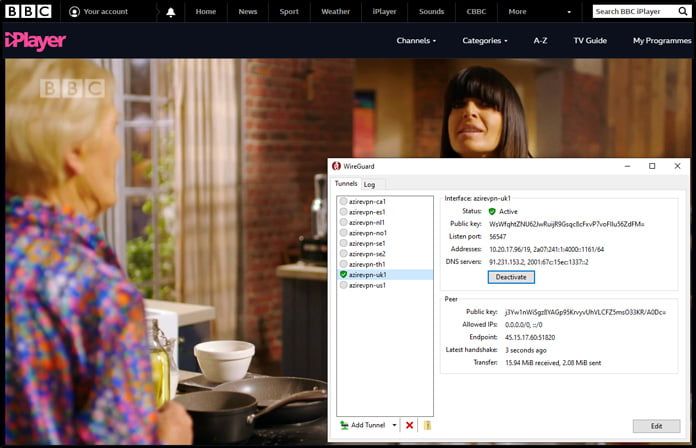696x448 pixels.
Task: Click the Transfer received/sent value
Action: (553, 363)
